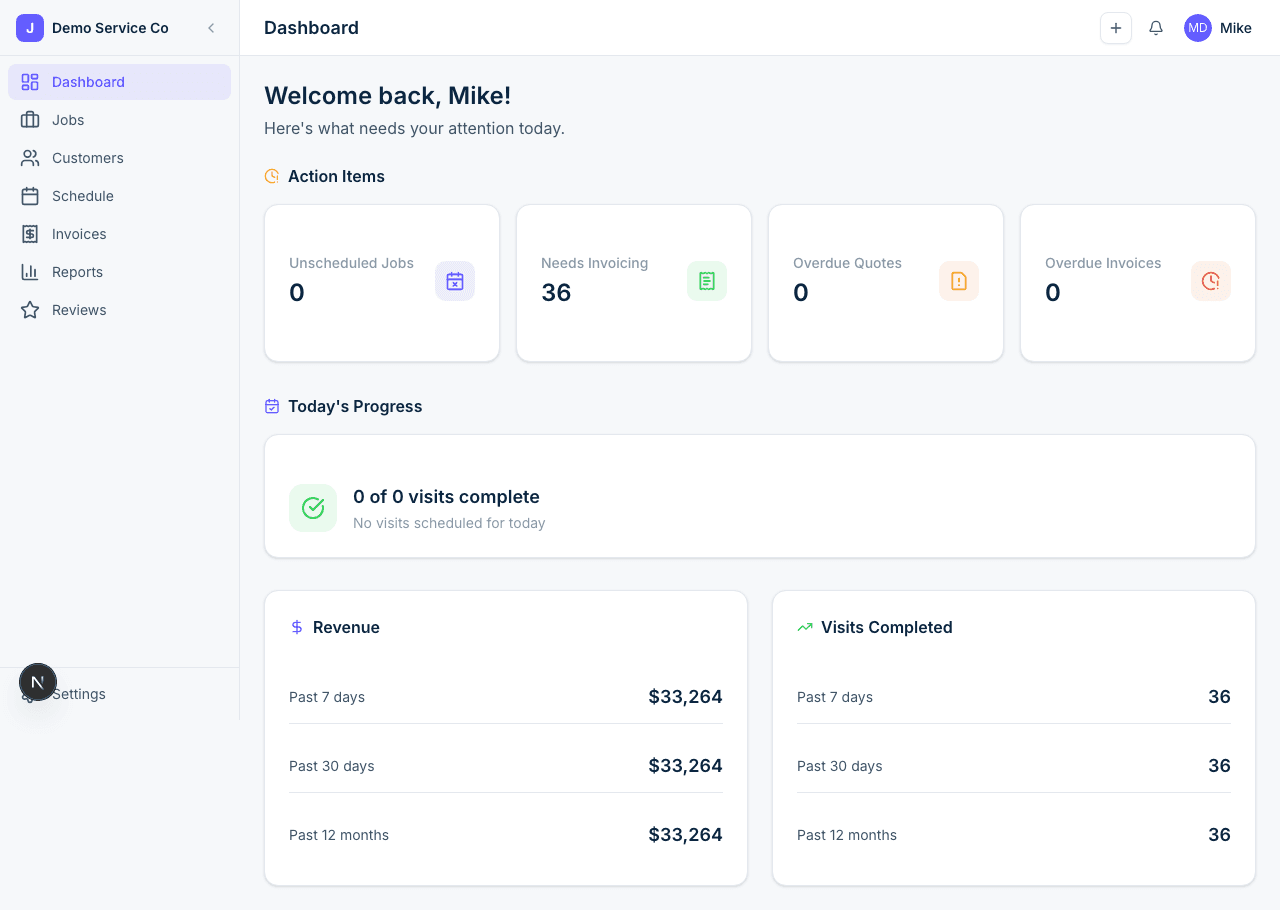Click the plus button in the header
This screenshot has height=910, width=1280.
pos(1116,28)
